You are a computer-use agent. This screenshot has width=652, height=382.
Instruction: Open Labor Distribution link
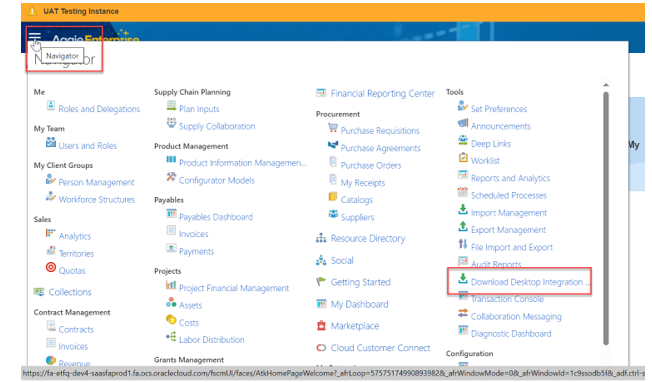pyautogui.click(x=212, y=340)
